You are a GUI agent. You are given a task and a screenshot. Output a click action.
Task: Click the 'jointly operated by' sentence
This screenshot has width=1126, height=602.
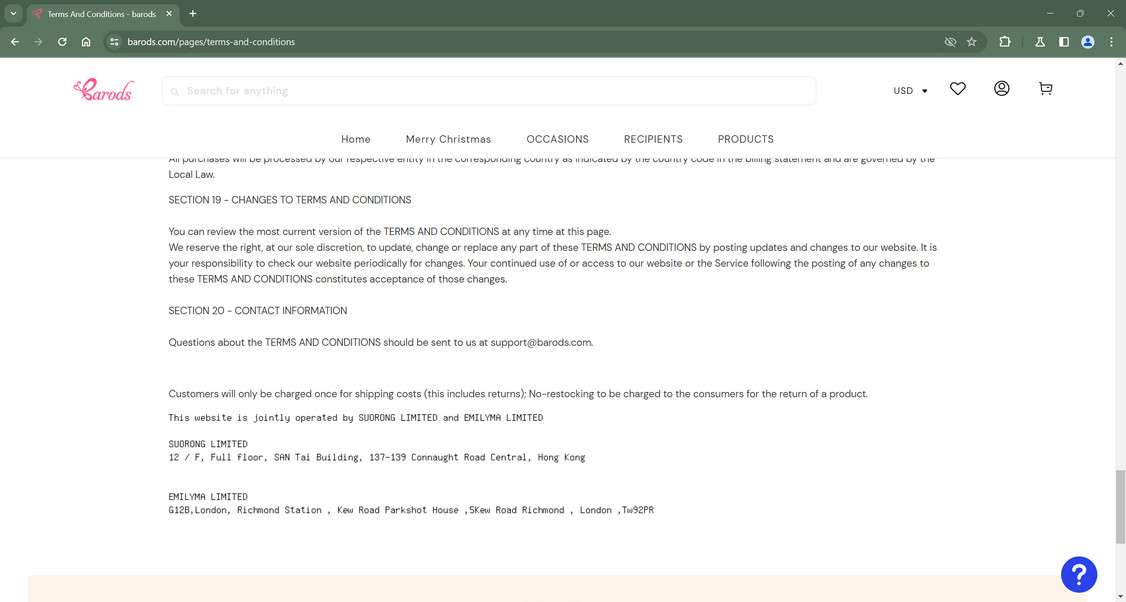355,417
